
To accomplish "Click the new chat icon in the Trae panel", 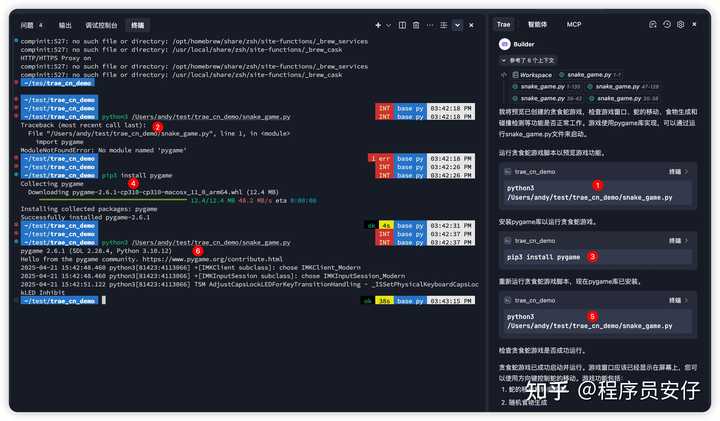I will point(653,24).
